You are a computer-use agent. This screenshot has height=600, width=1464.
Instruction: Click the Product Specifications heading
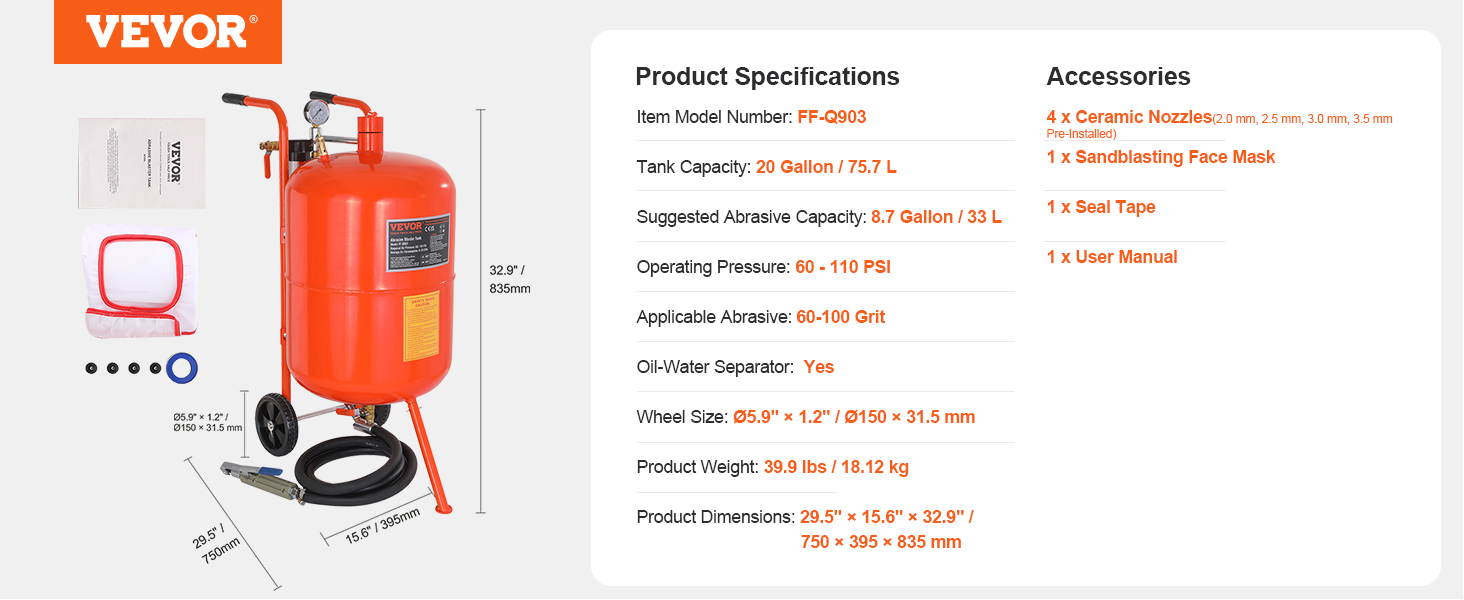768,77
